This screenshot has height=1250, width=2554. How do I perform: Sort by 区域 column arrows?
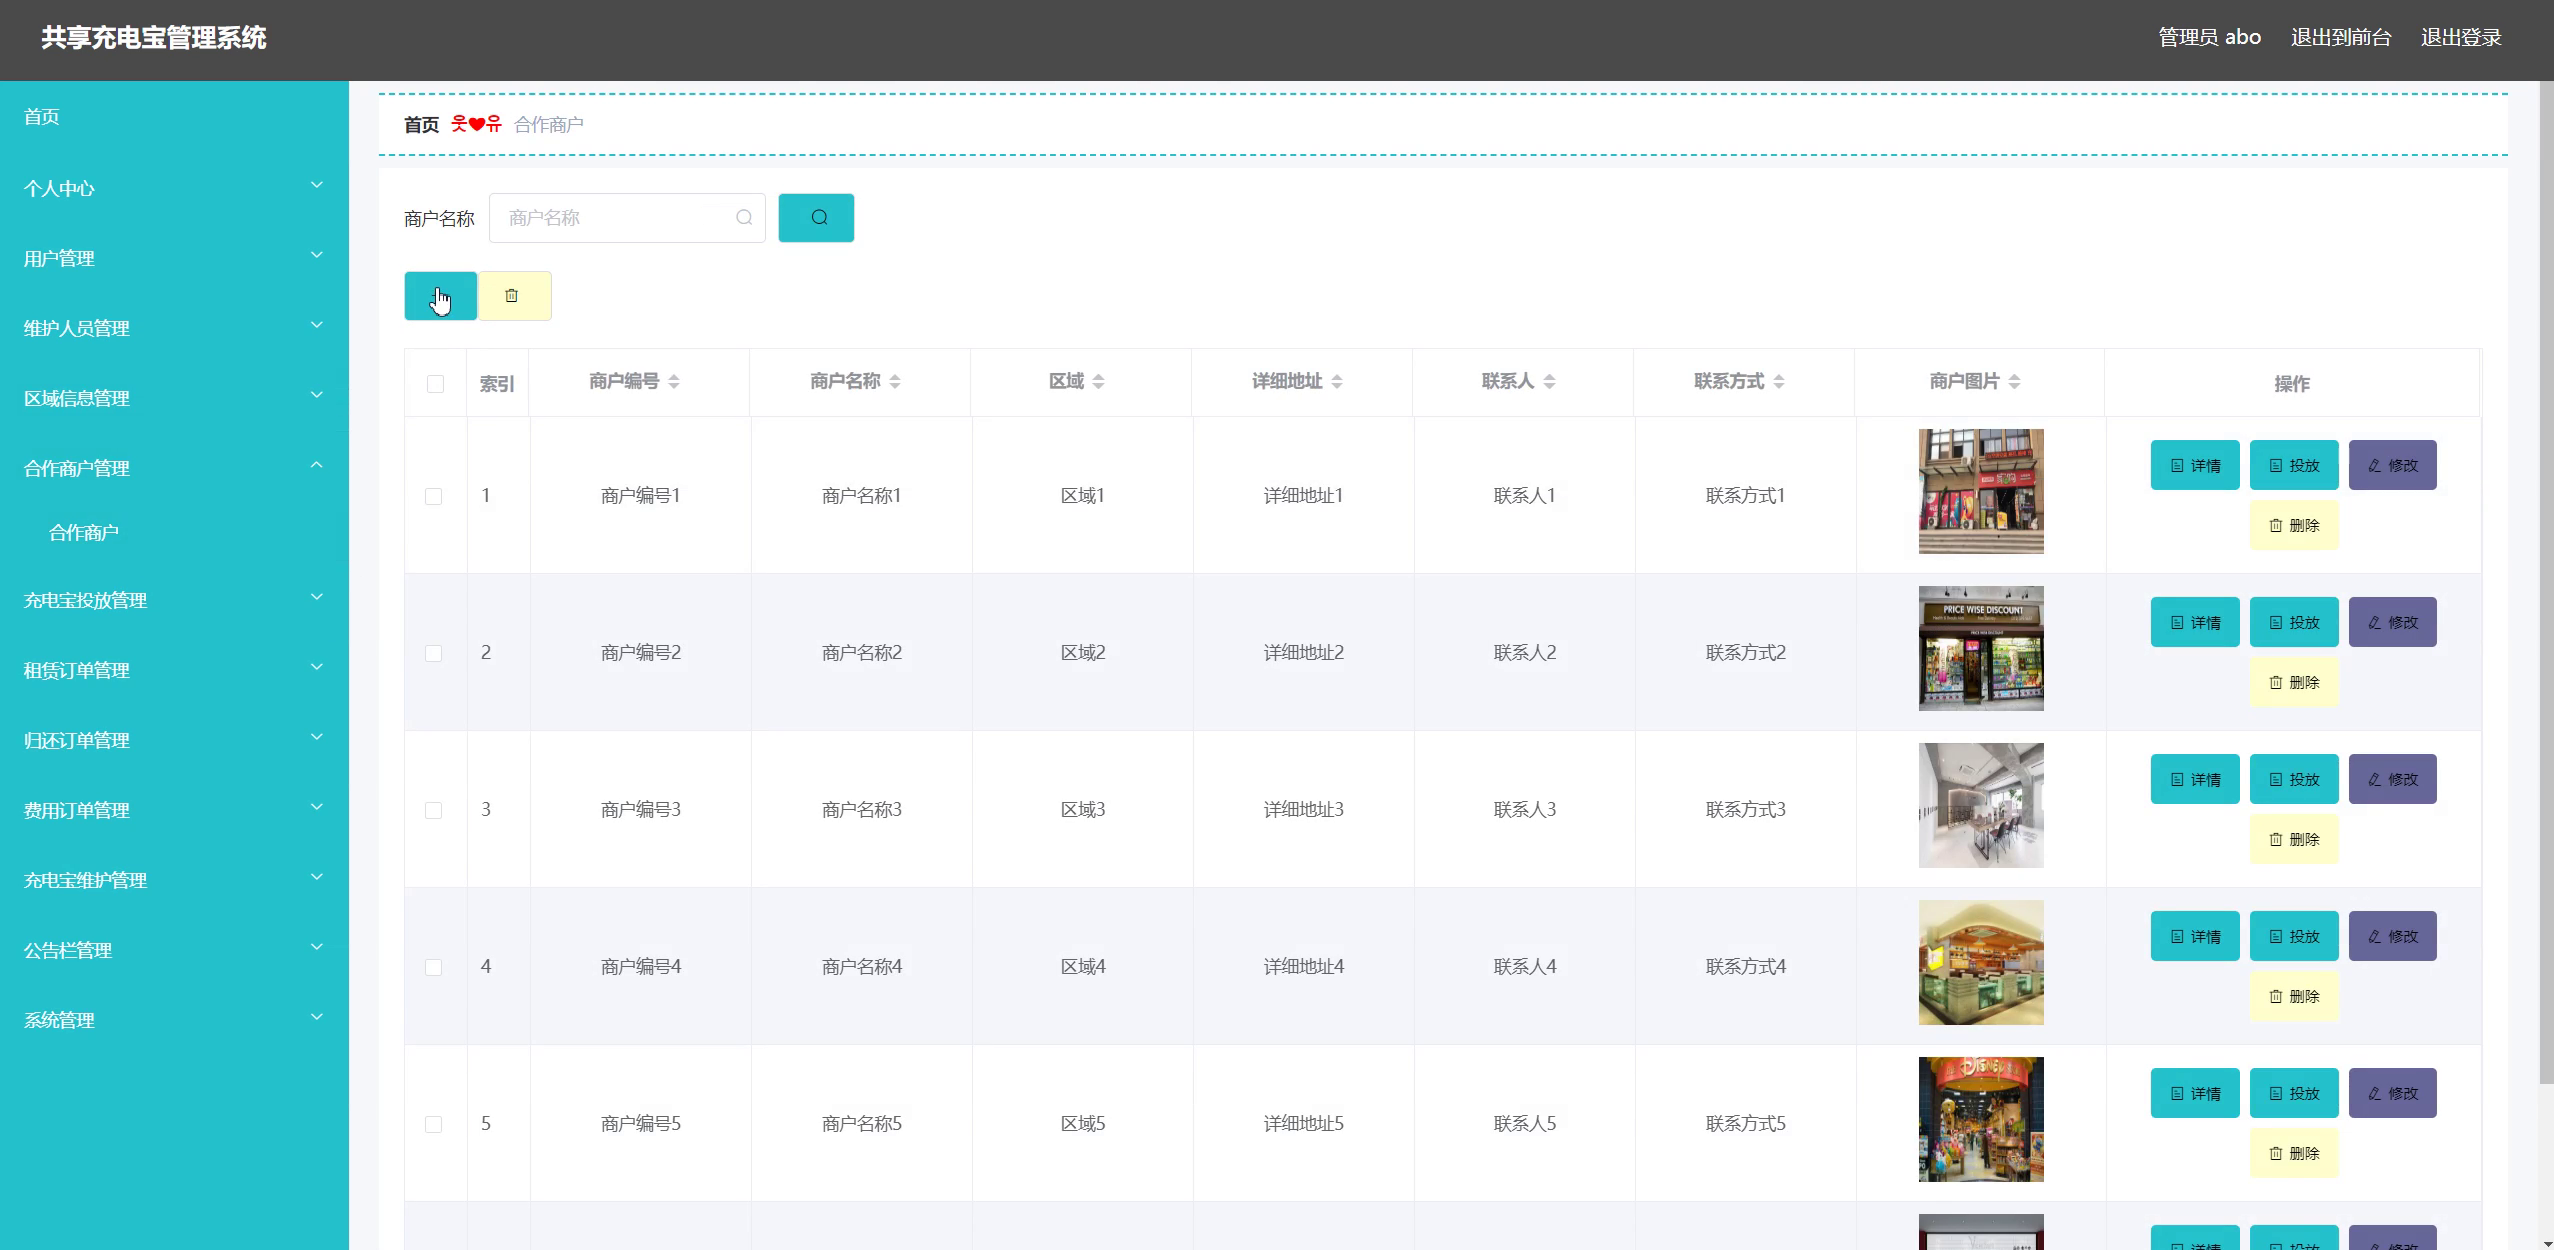click(x=1098, y=382)
